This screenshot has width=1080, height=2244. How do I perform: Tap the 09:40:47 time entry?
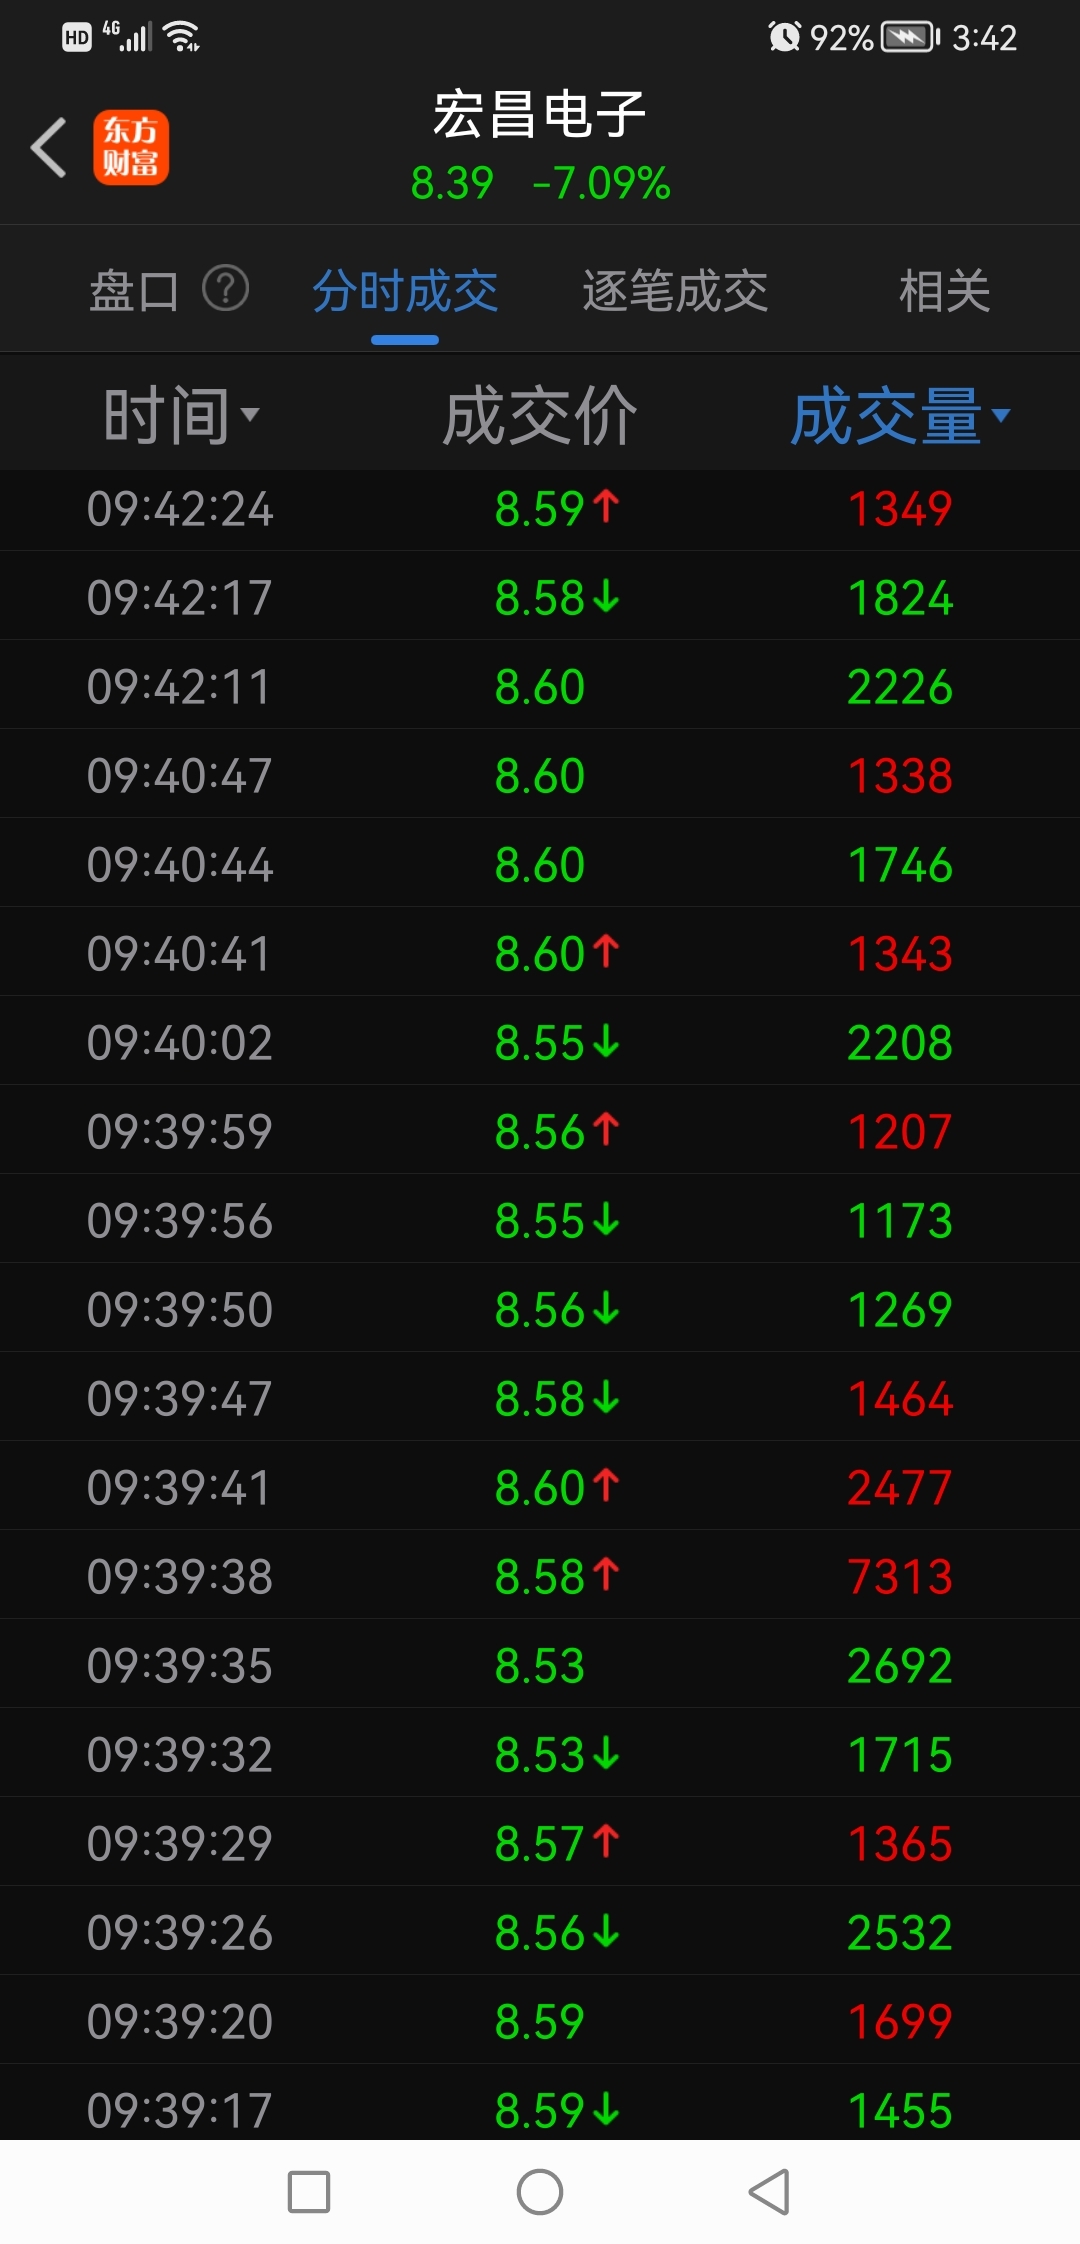click(x=180, y=776)
